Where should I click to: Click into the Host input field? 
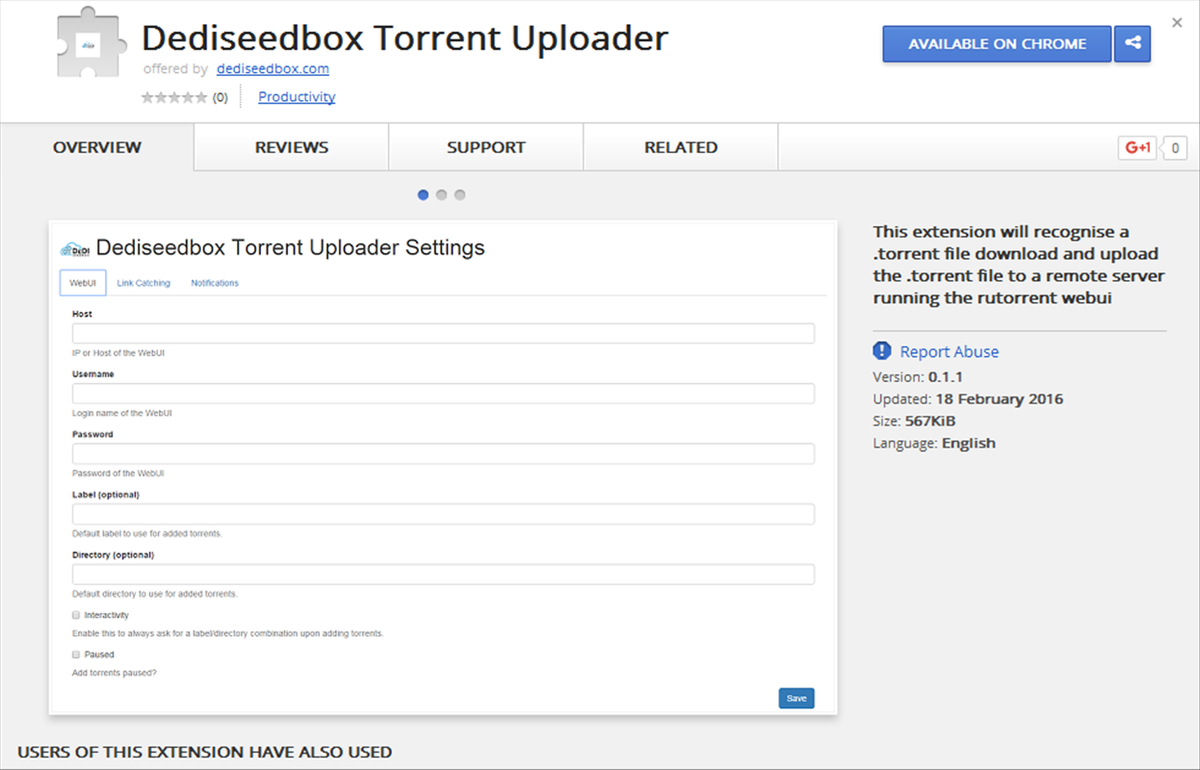[443, 333]
